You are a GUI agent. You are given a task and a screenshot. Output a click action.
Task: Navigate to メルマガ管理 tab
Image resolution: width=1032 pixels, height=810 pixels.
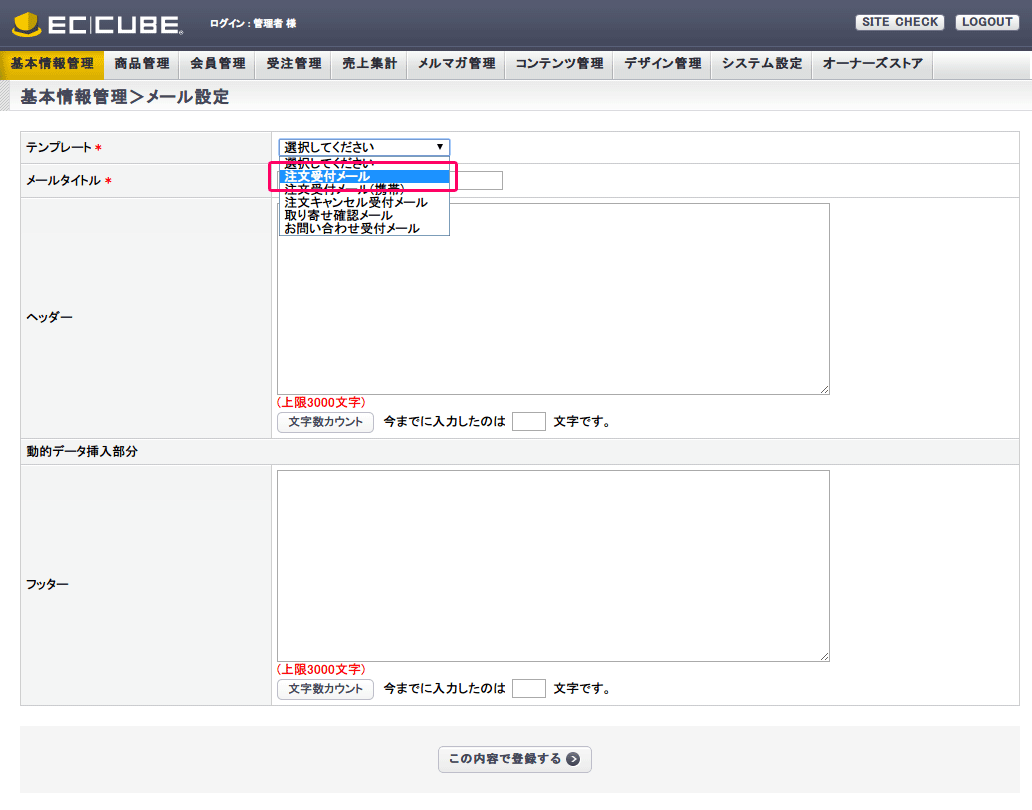point(456,64)
